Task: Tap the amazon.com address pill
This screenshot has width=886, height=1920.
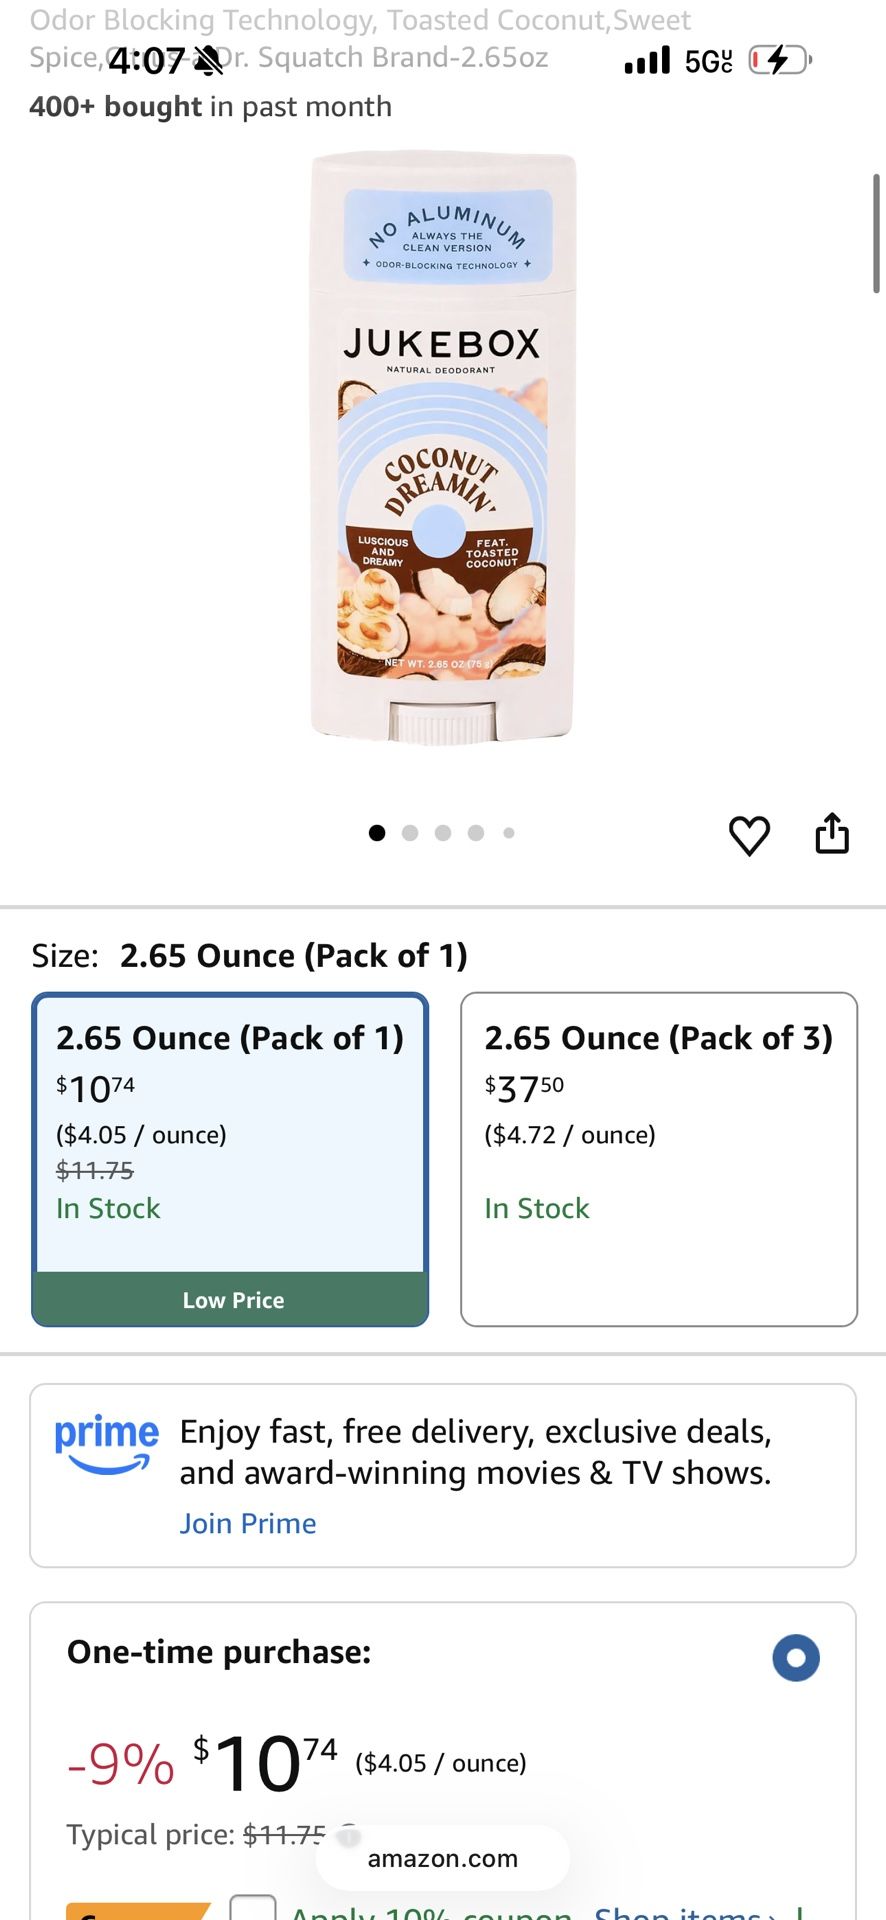Action: coord(443,1859)
